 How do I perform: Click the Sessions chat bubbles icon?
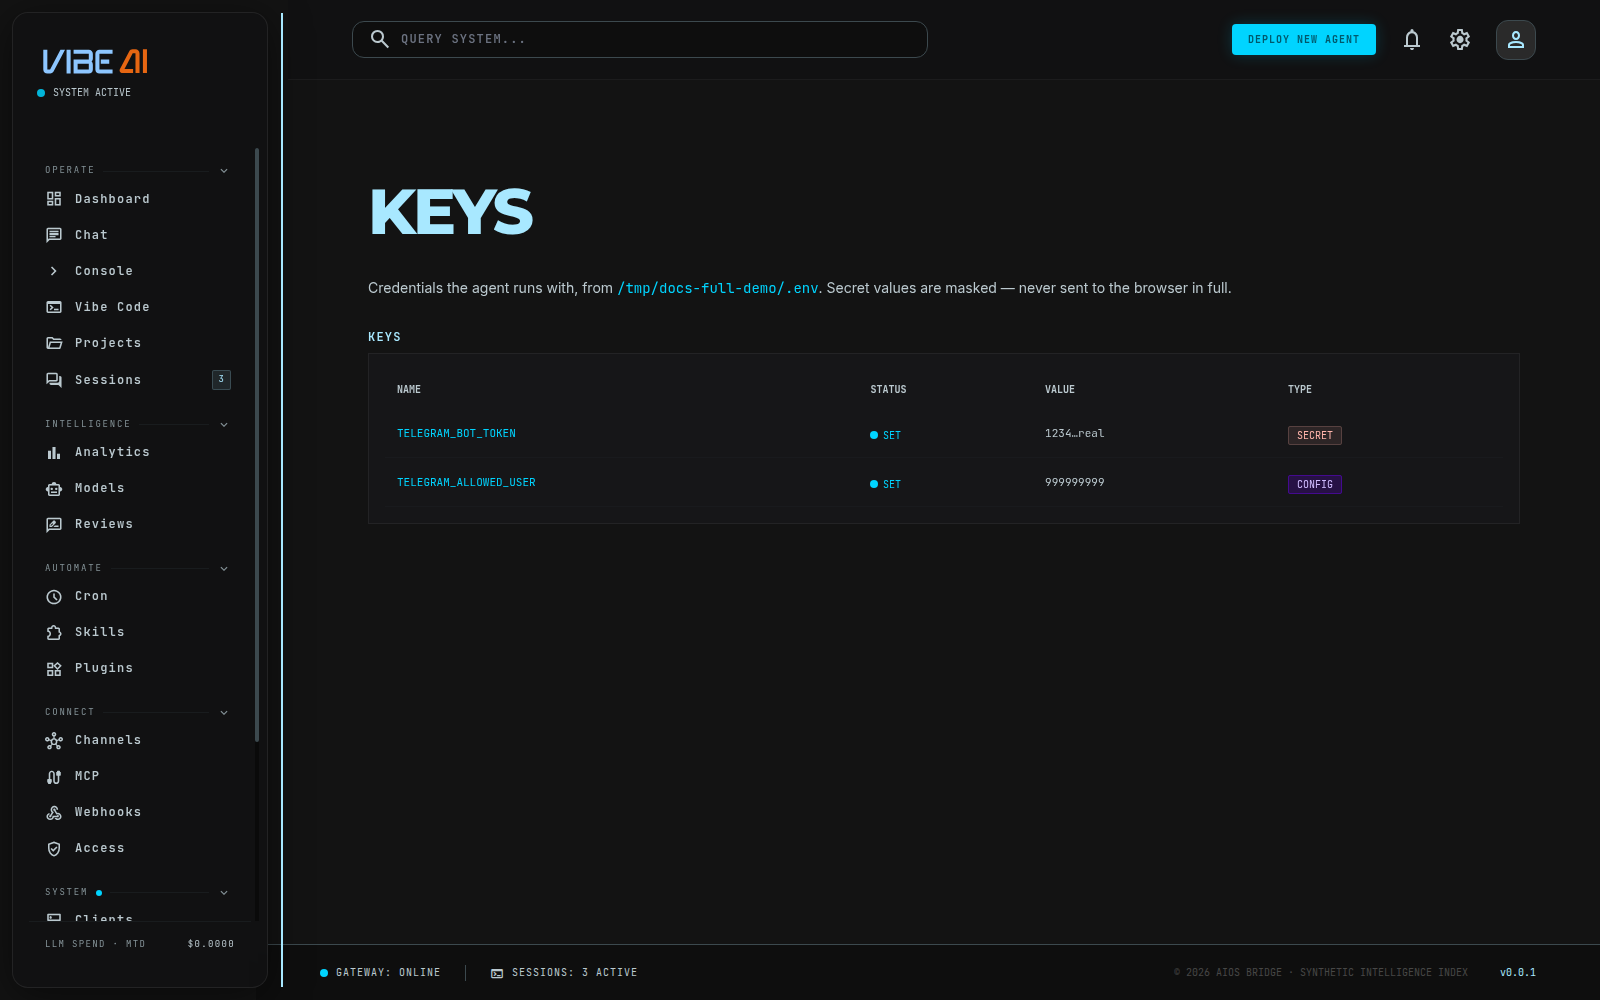coord(54,380)
